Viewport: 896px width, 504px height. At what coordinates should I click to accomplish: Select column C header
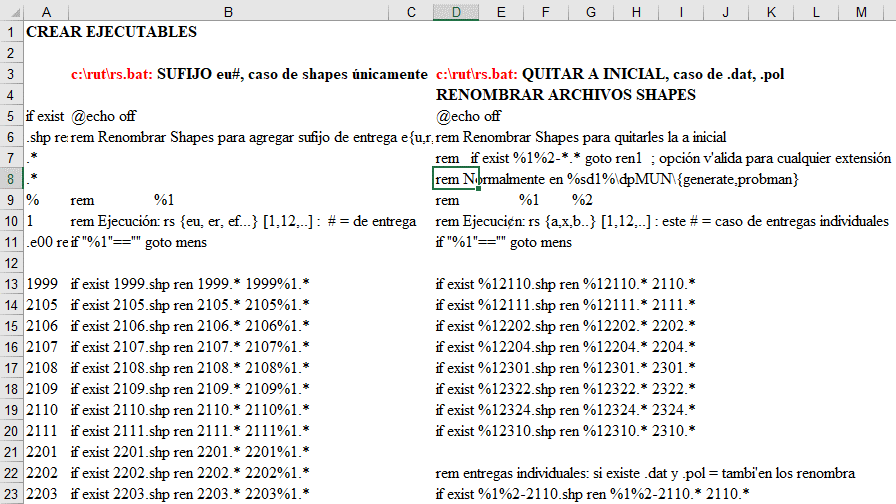click(x=411, y=12)
